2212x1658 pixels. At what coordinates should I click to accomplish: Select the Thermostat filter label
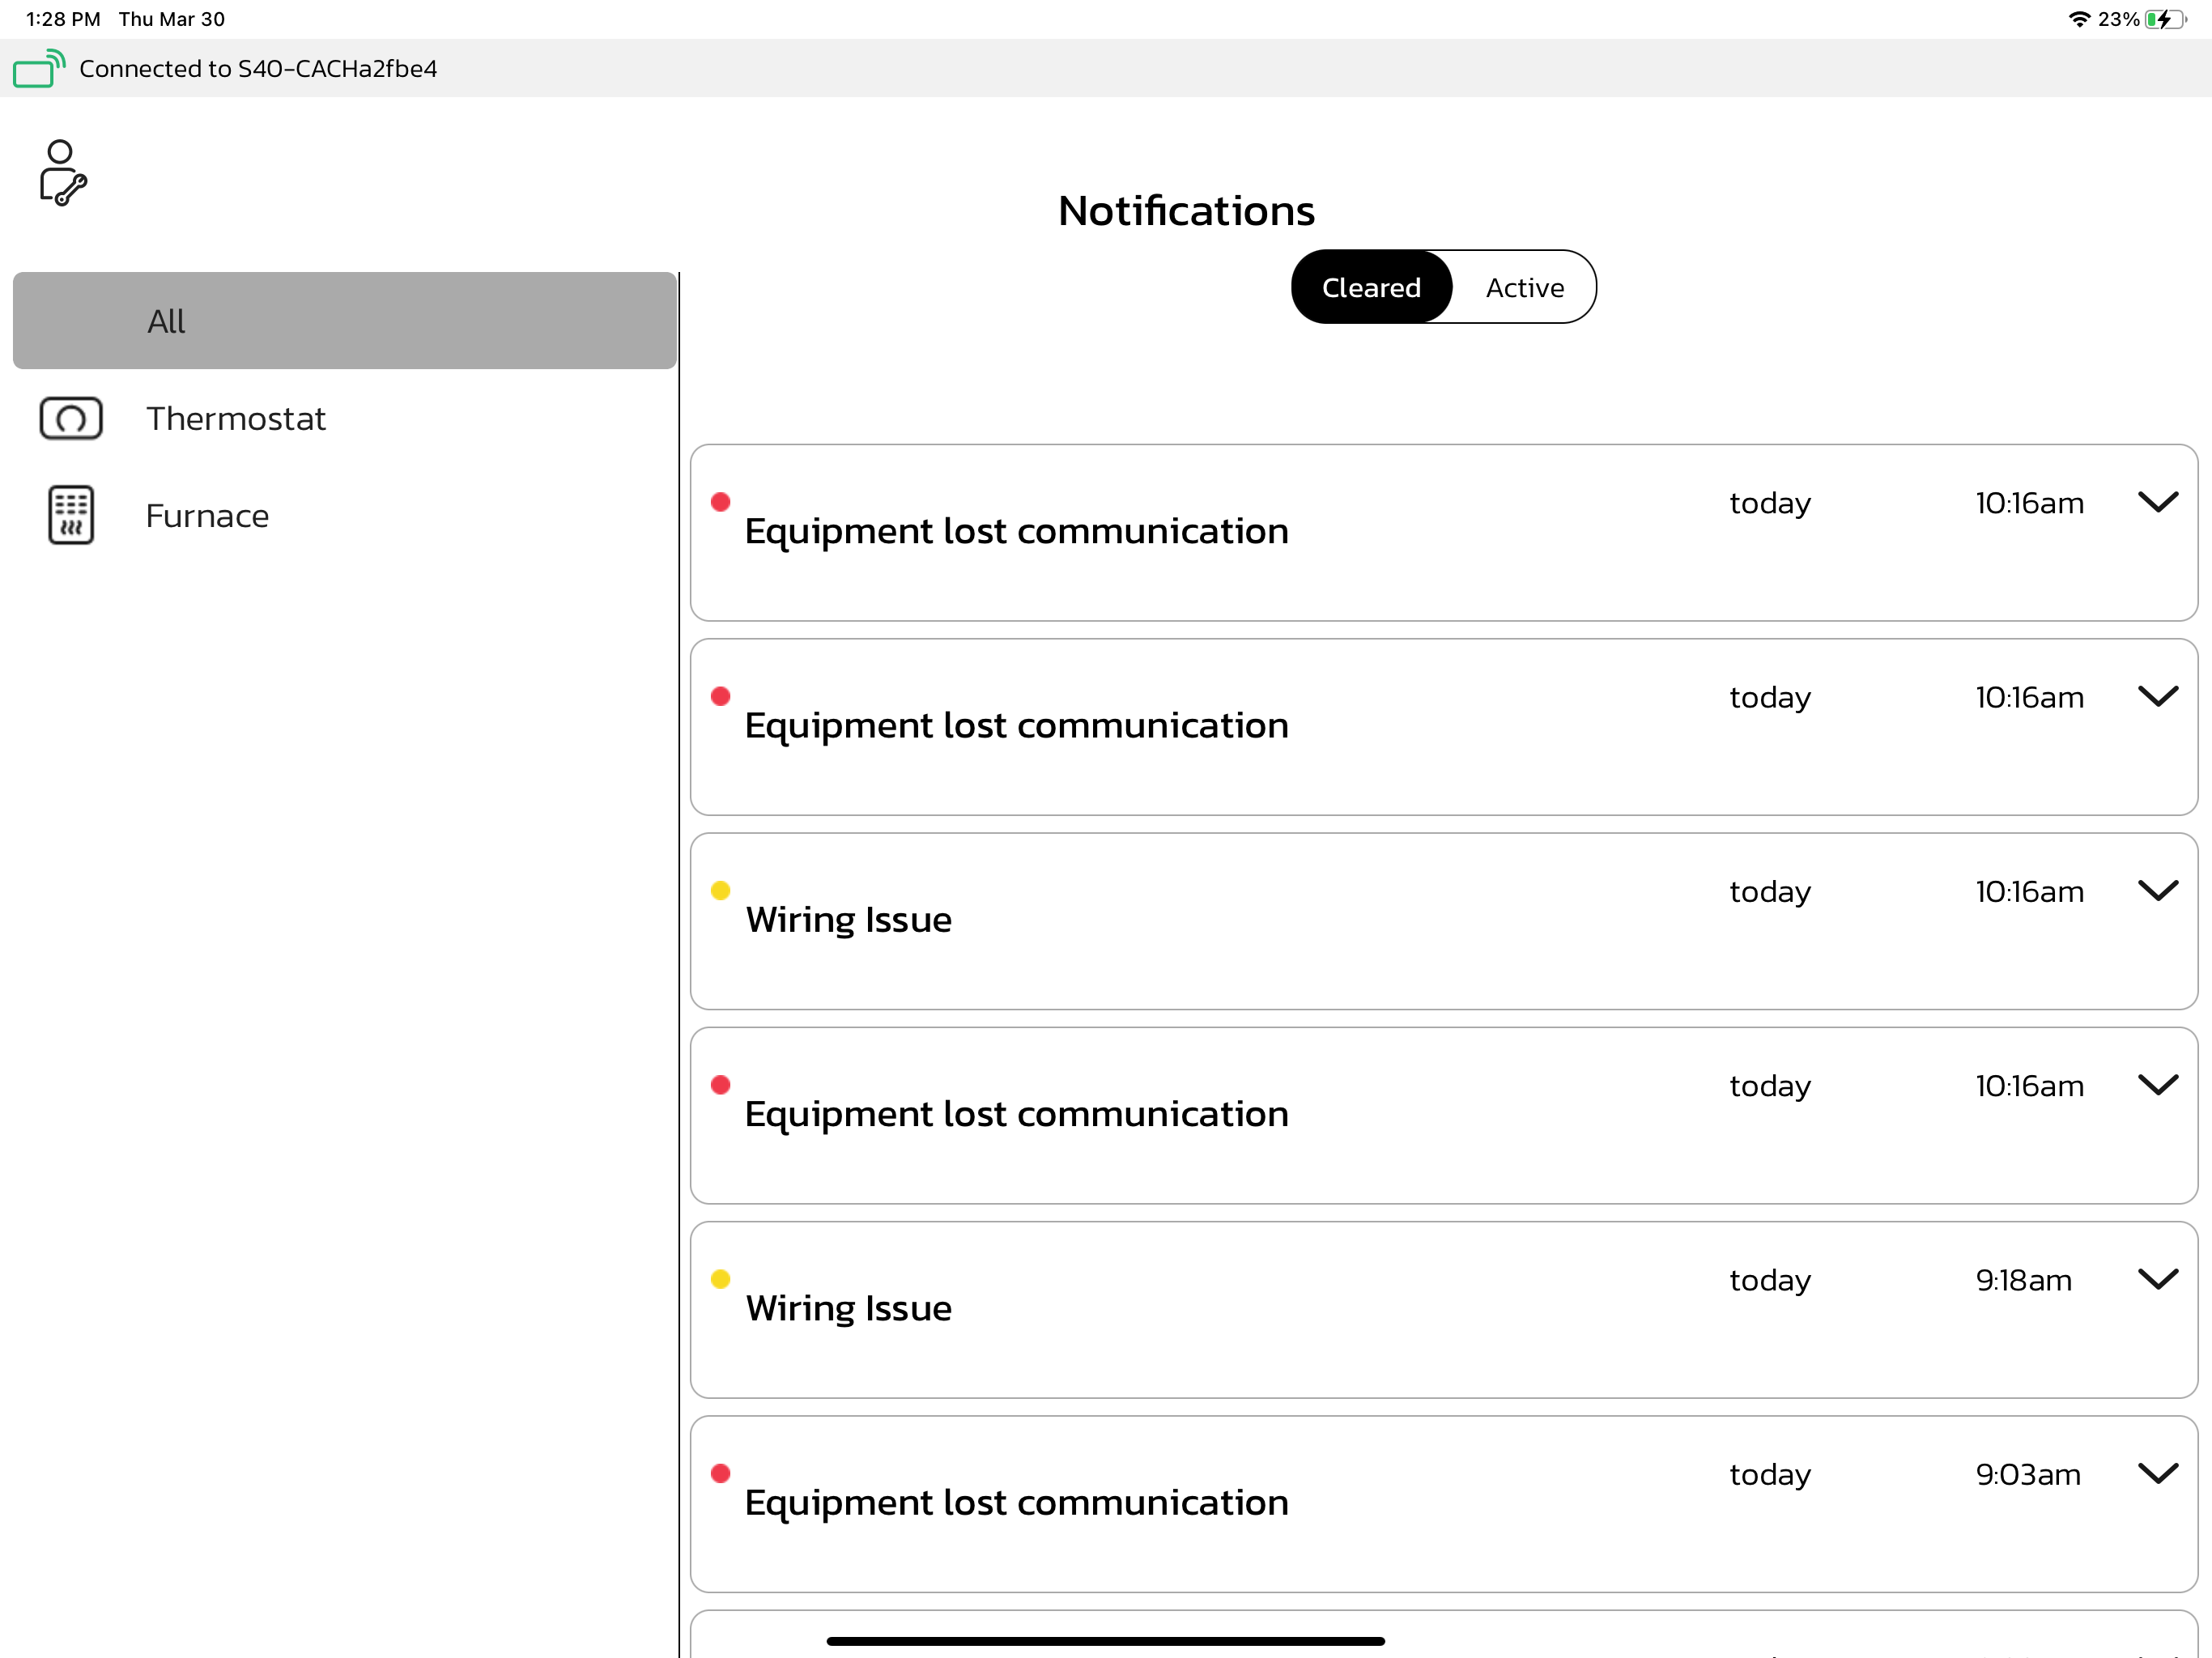(236, 418)
